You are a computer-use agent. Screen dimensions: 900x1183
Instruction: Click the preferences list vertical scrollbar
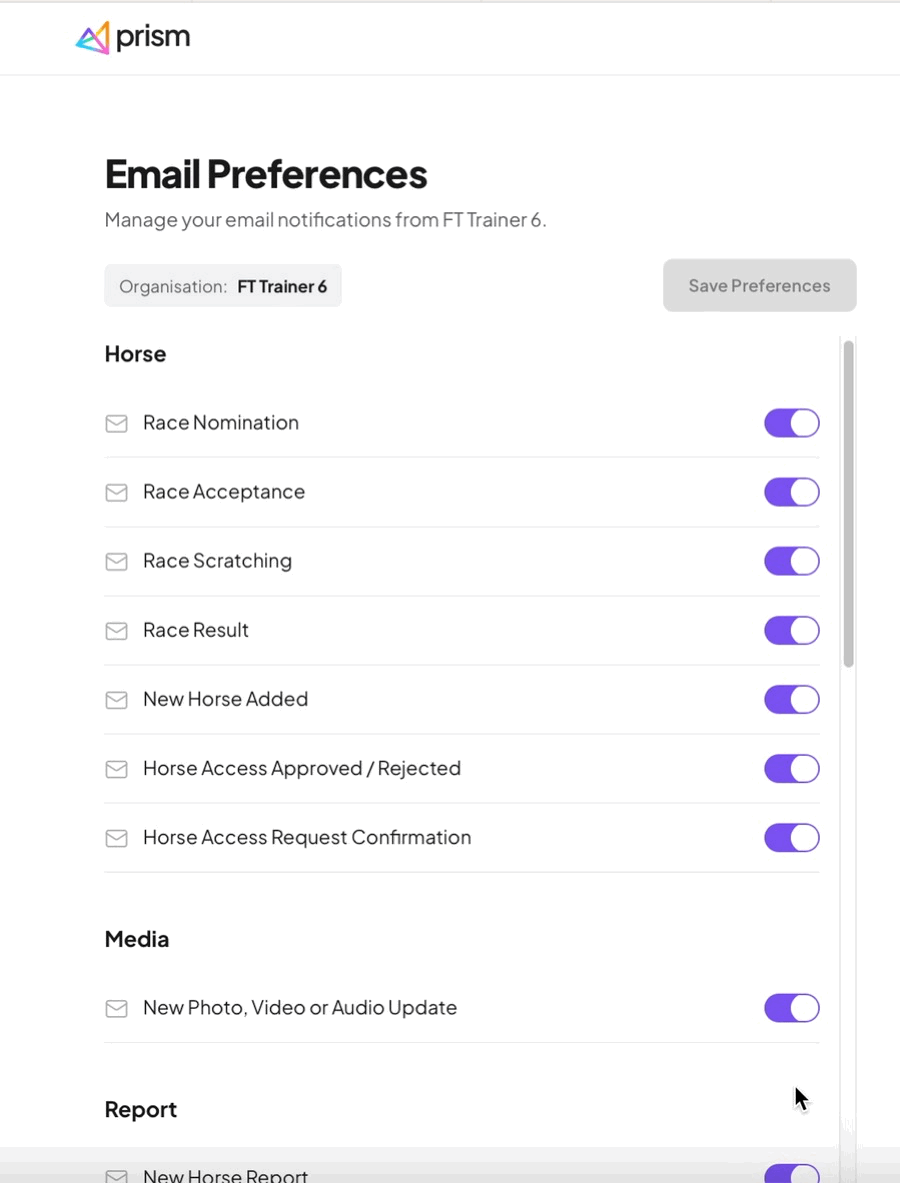[849, 504]
